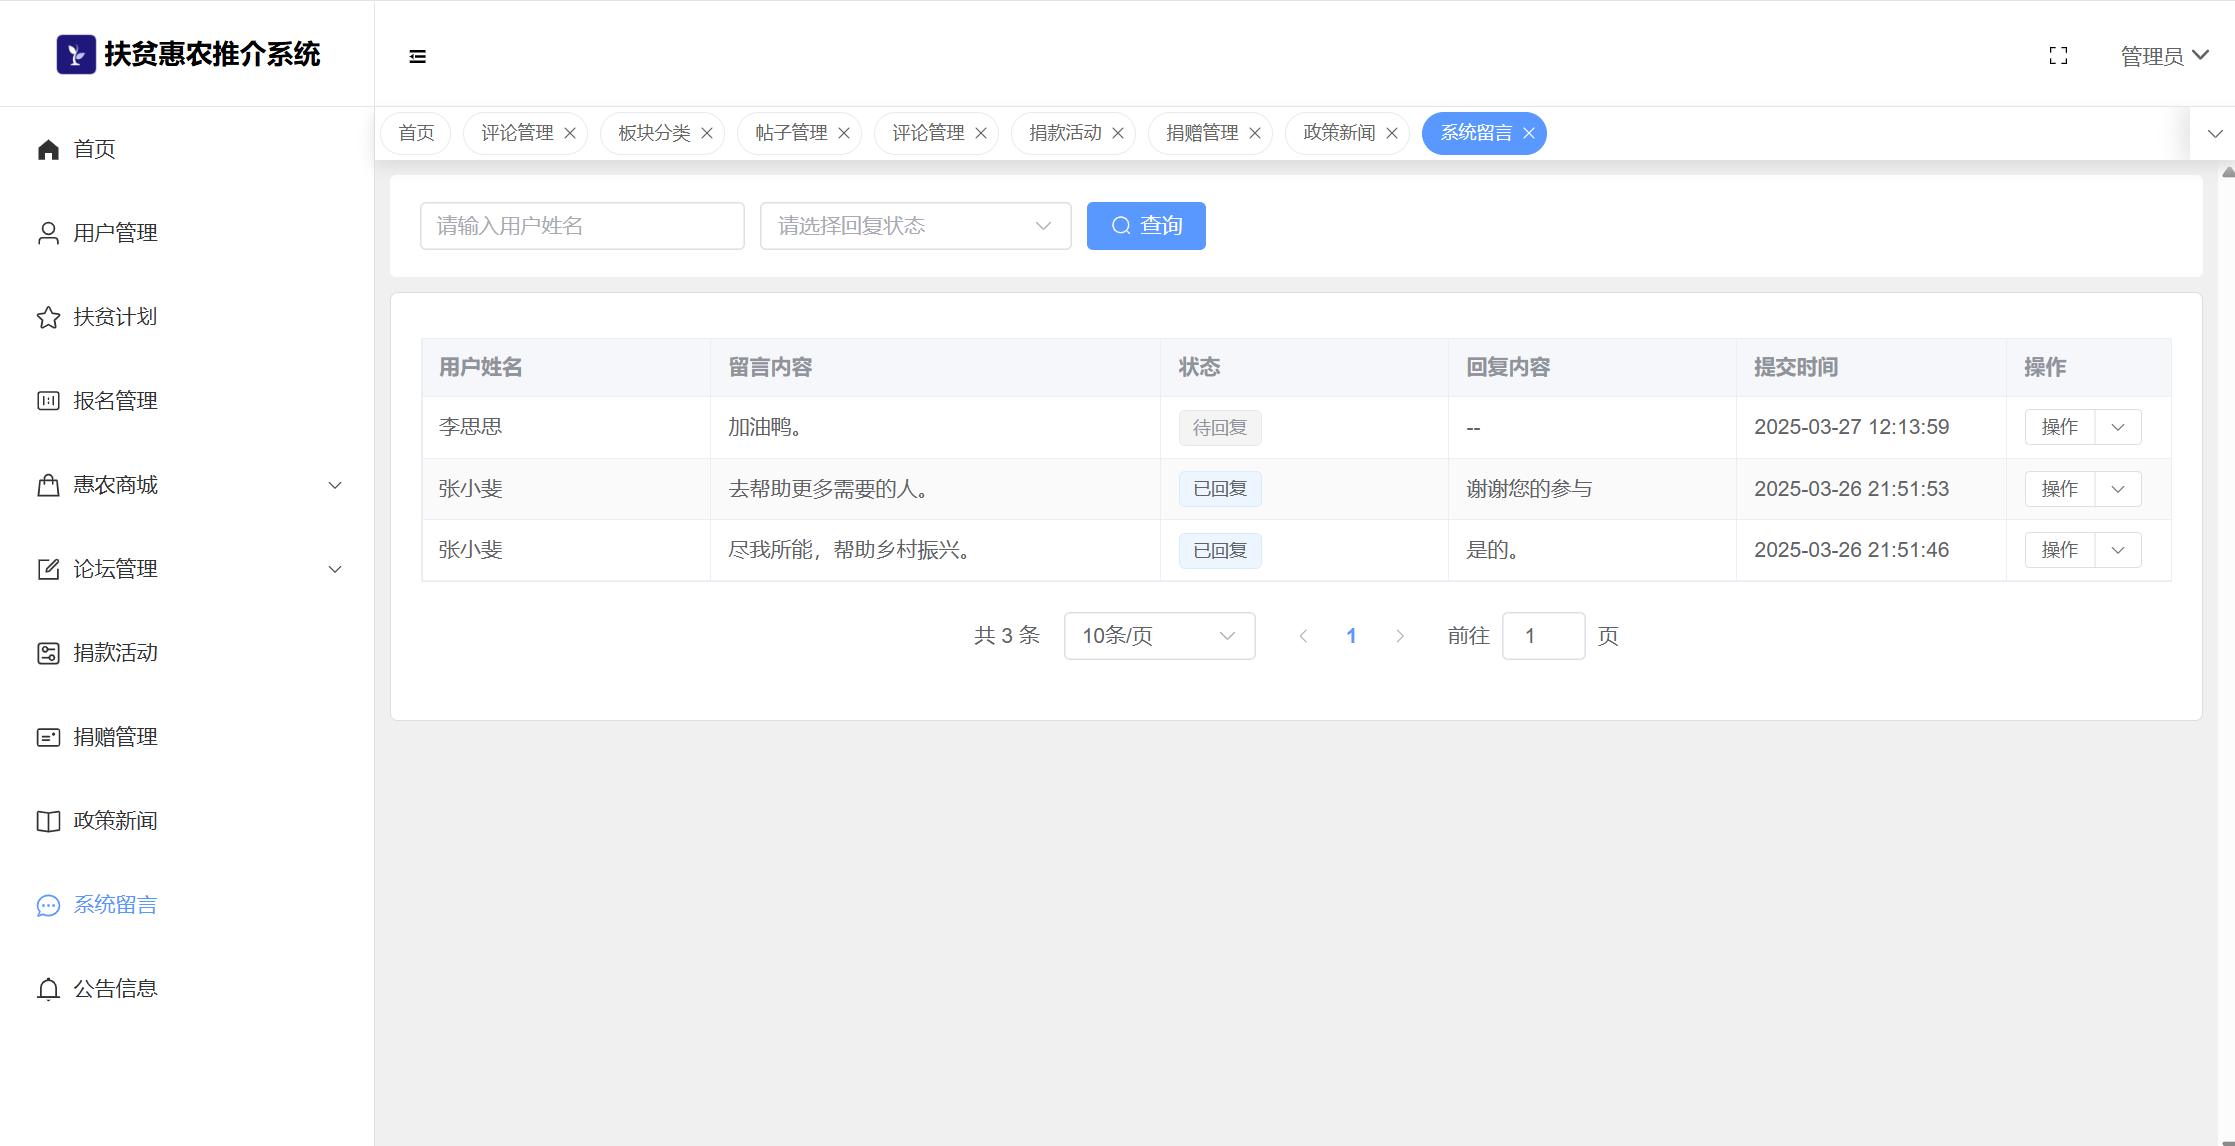The height and width of the screenshot is (1146, 2235).
Task: Click the 查询 search button
Action: click(x=1146, y=226)
